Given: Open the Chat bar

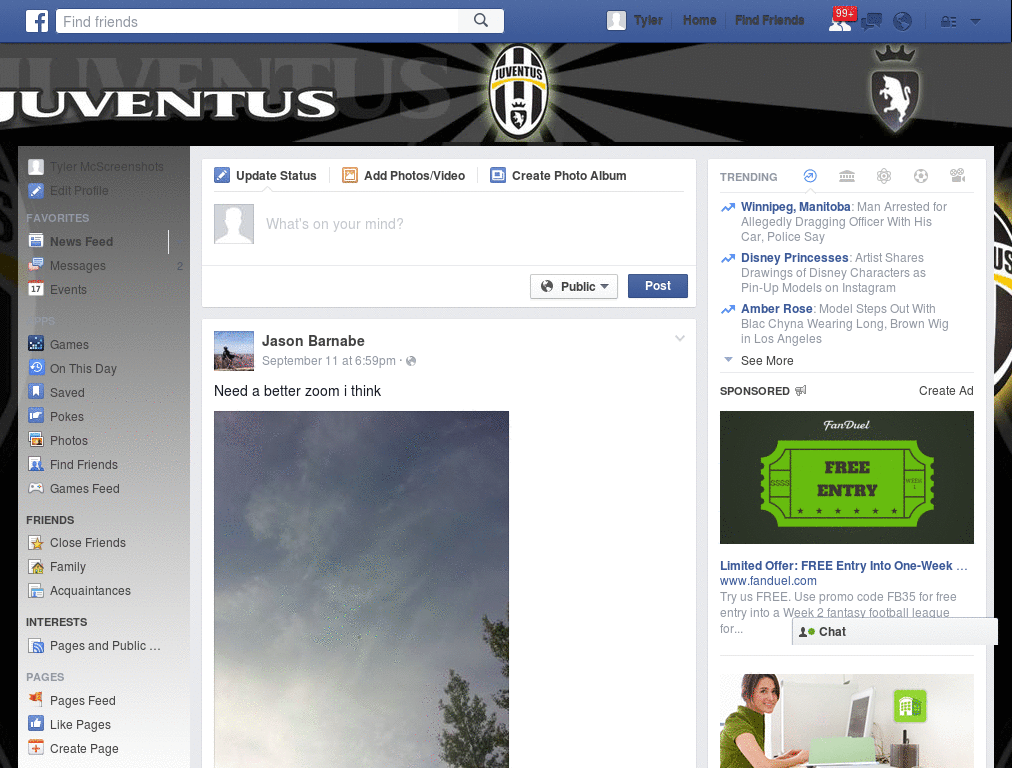Looking at the screenshot, I should tap(895, 632).
